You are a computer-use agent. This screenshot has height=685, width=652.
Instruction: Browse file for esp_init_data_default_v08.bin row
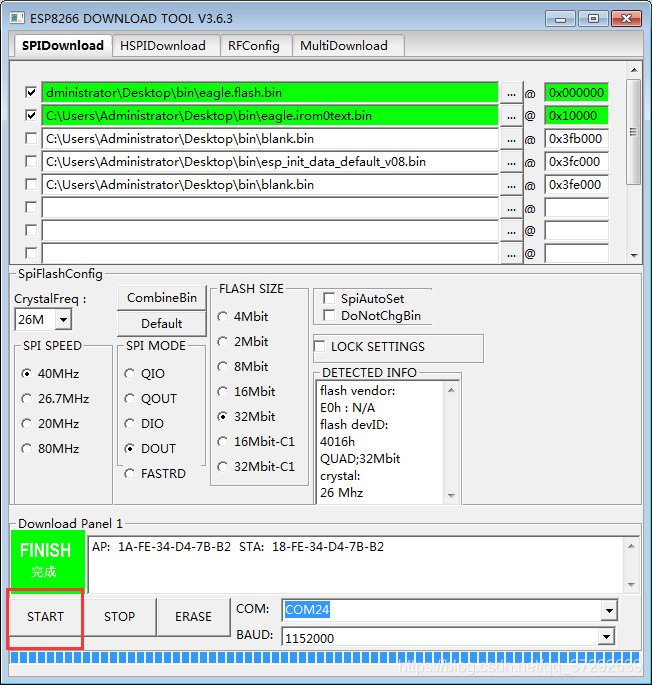pos(511,163)
